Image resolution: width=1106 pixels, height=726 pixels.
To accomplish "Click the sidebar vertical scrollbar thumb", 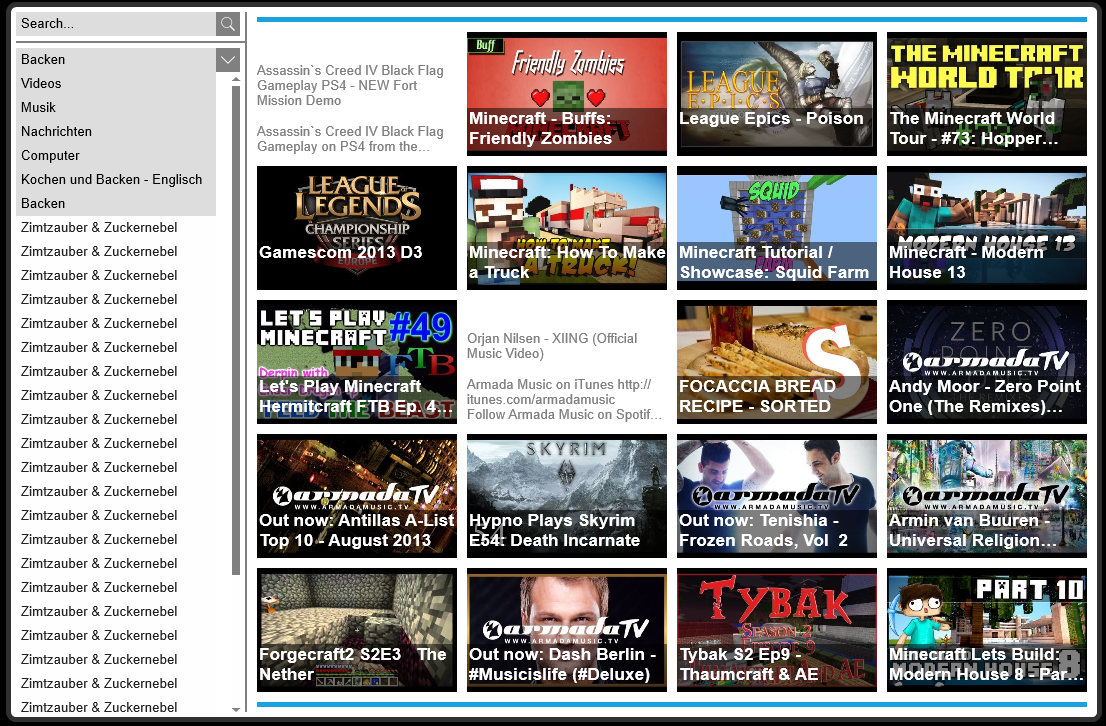I will point(236,330).
